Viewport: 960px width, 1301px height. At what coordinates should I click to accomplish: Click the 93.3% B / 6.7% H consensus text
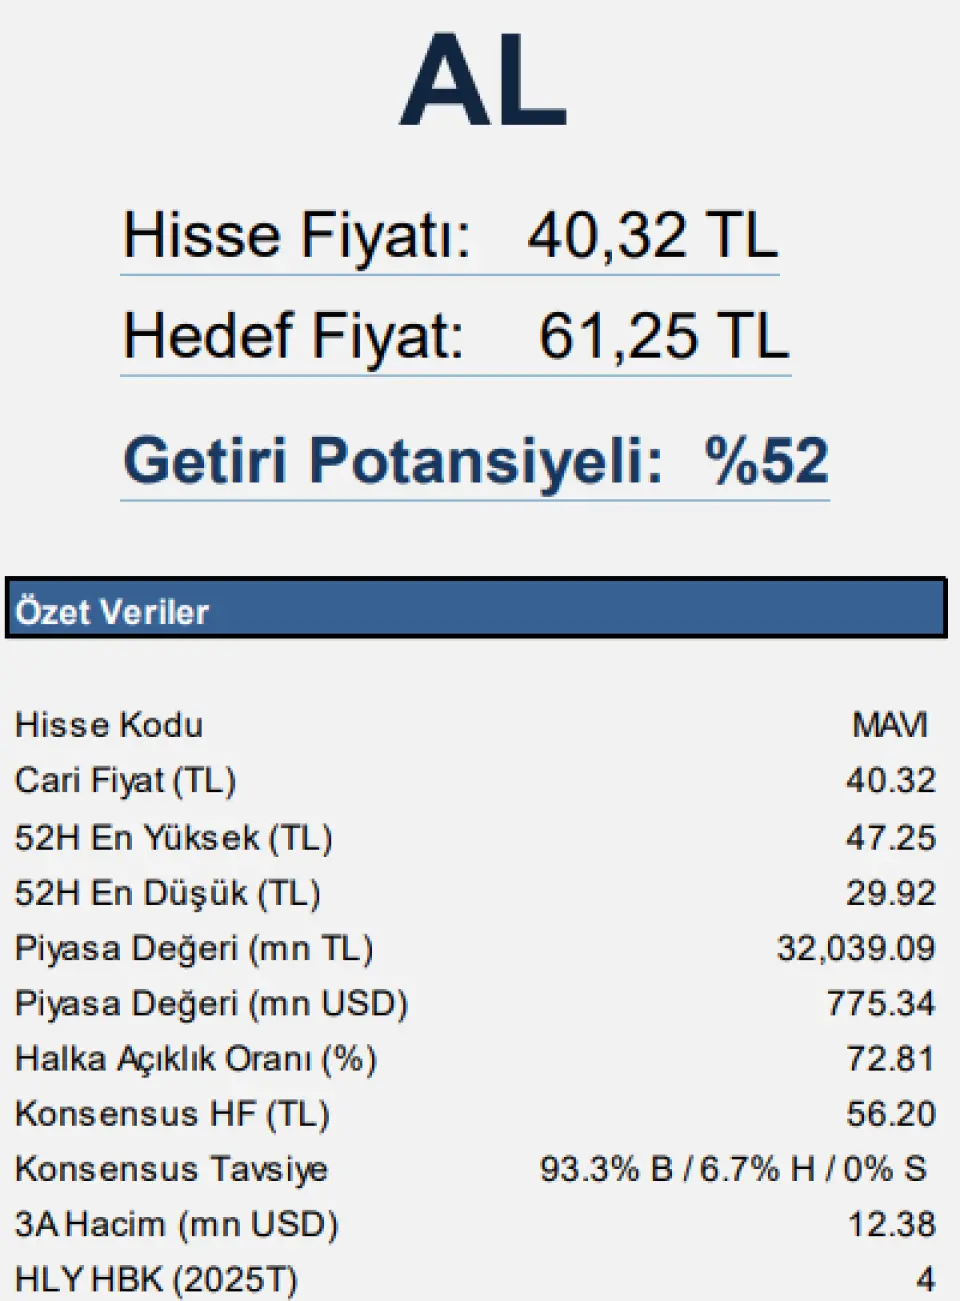coord(734,1168)
